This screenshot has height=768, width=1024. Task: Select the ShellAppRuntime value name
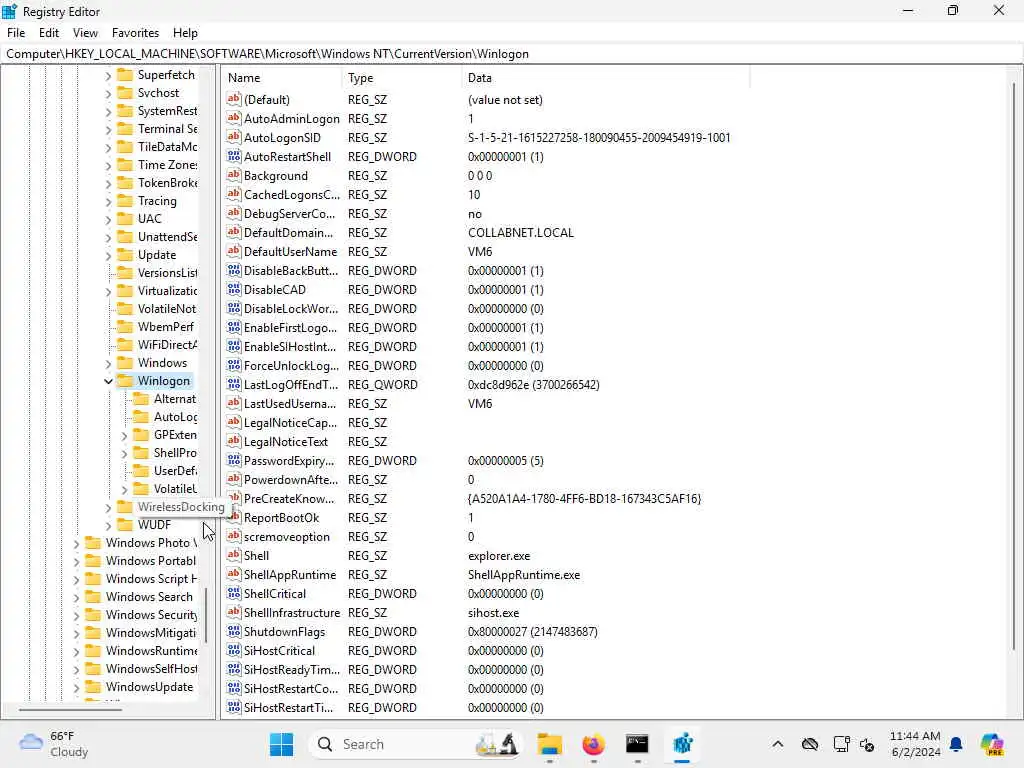click(x=290, y=575)
